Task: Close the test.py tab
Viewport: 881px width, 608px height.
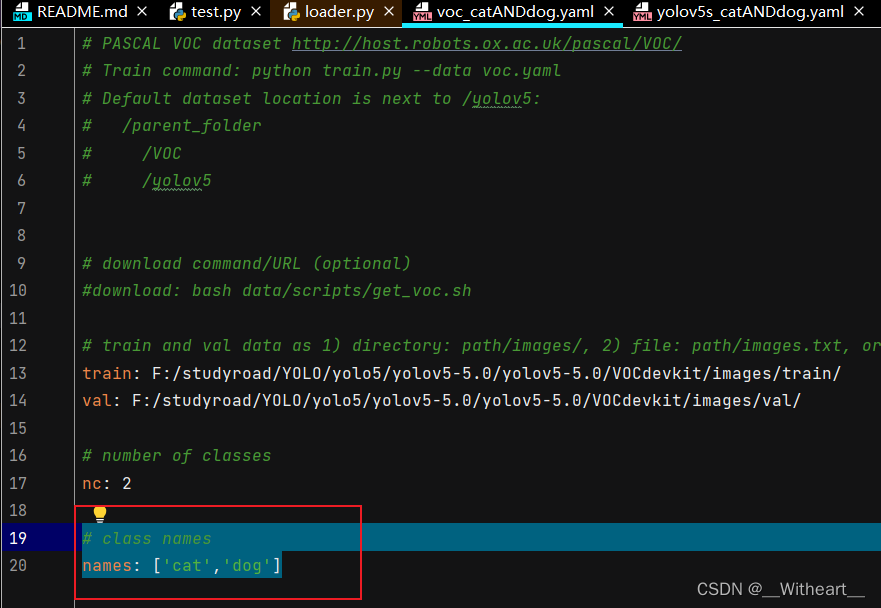Action: pyautogui.click(x=256, y=11)
